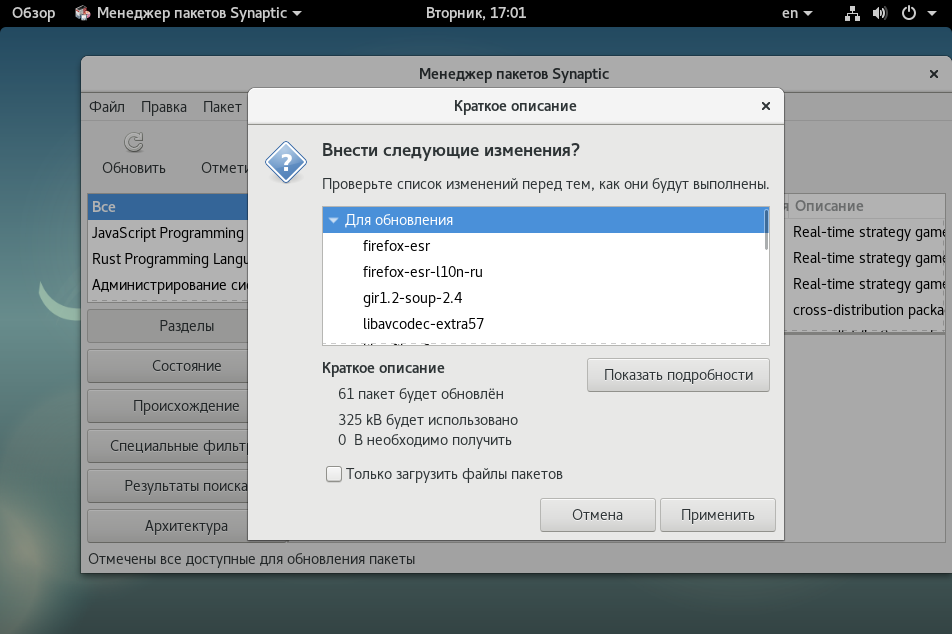Open the Правка menu

[x=164, y=107]
